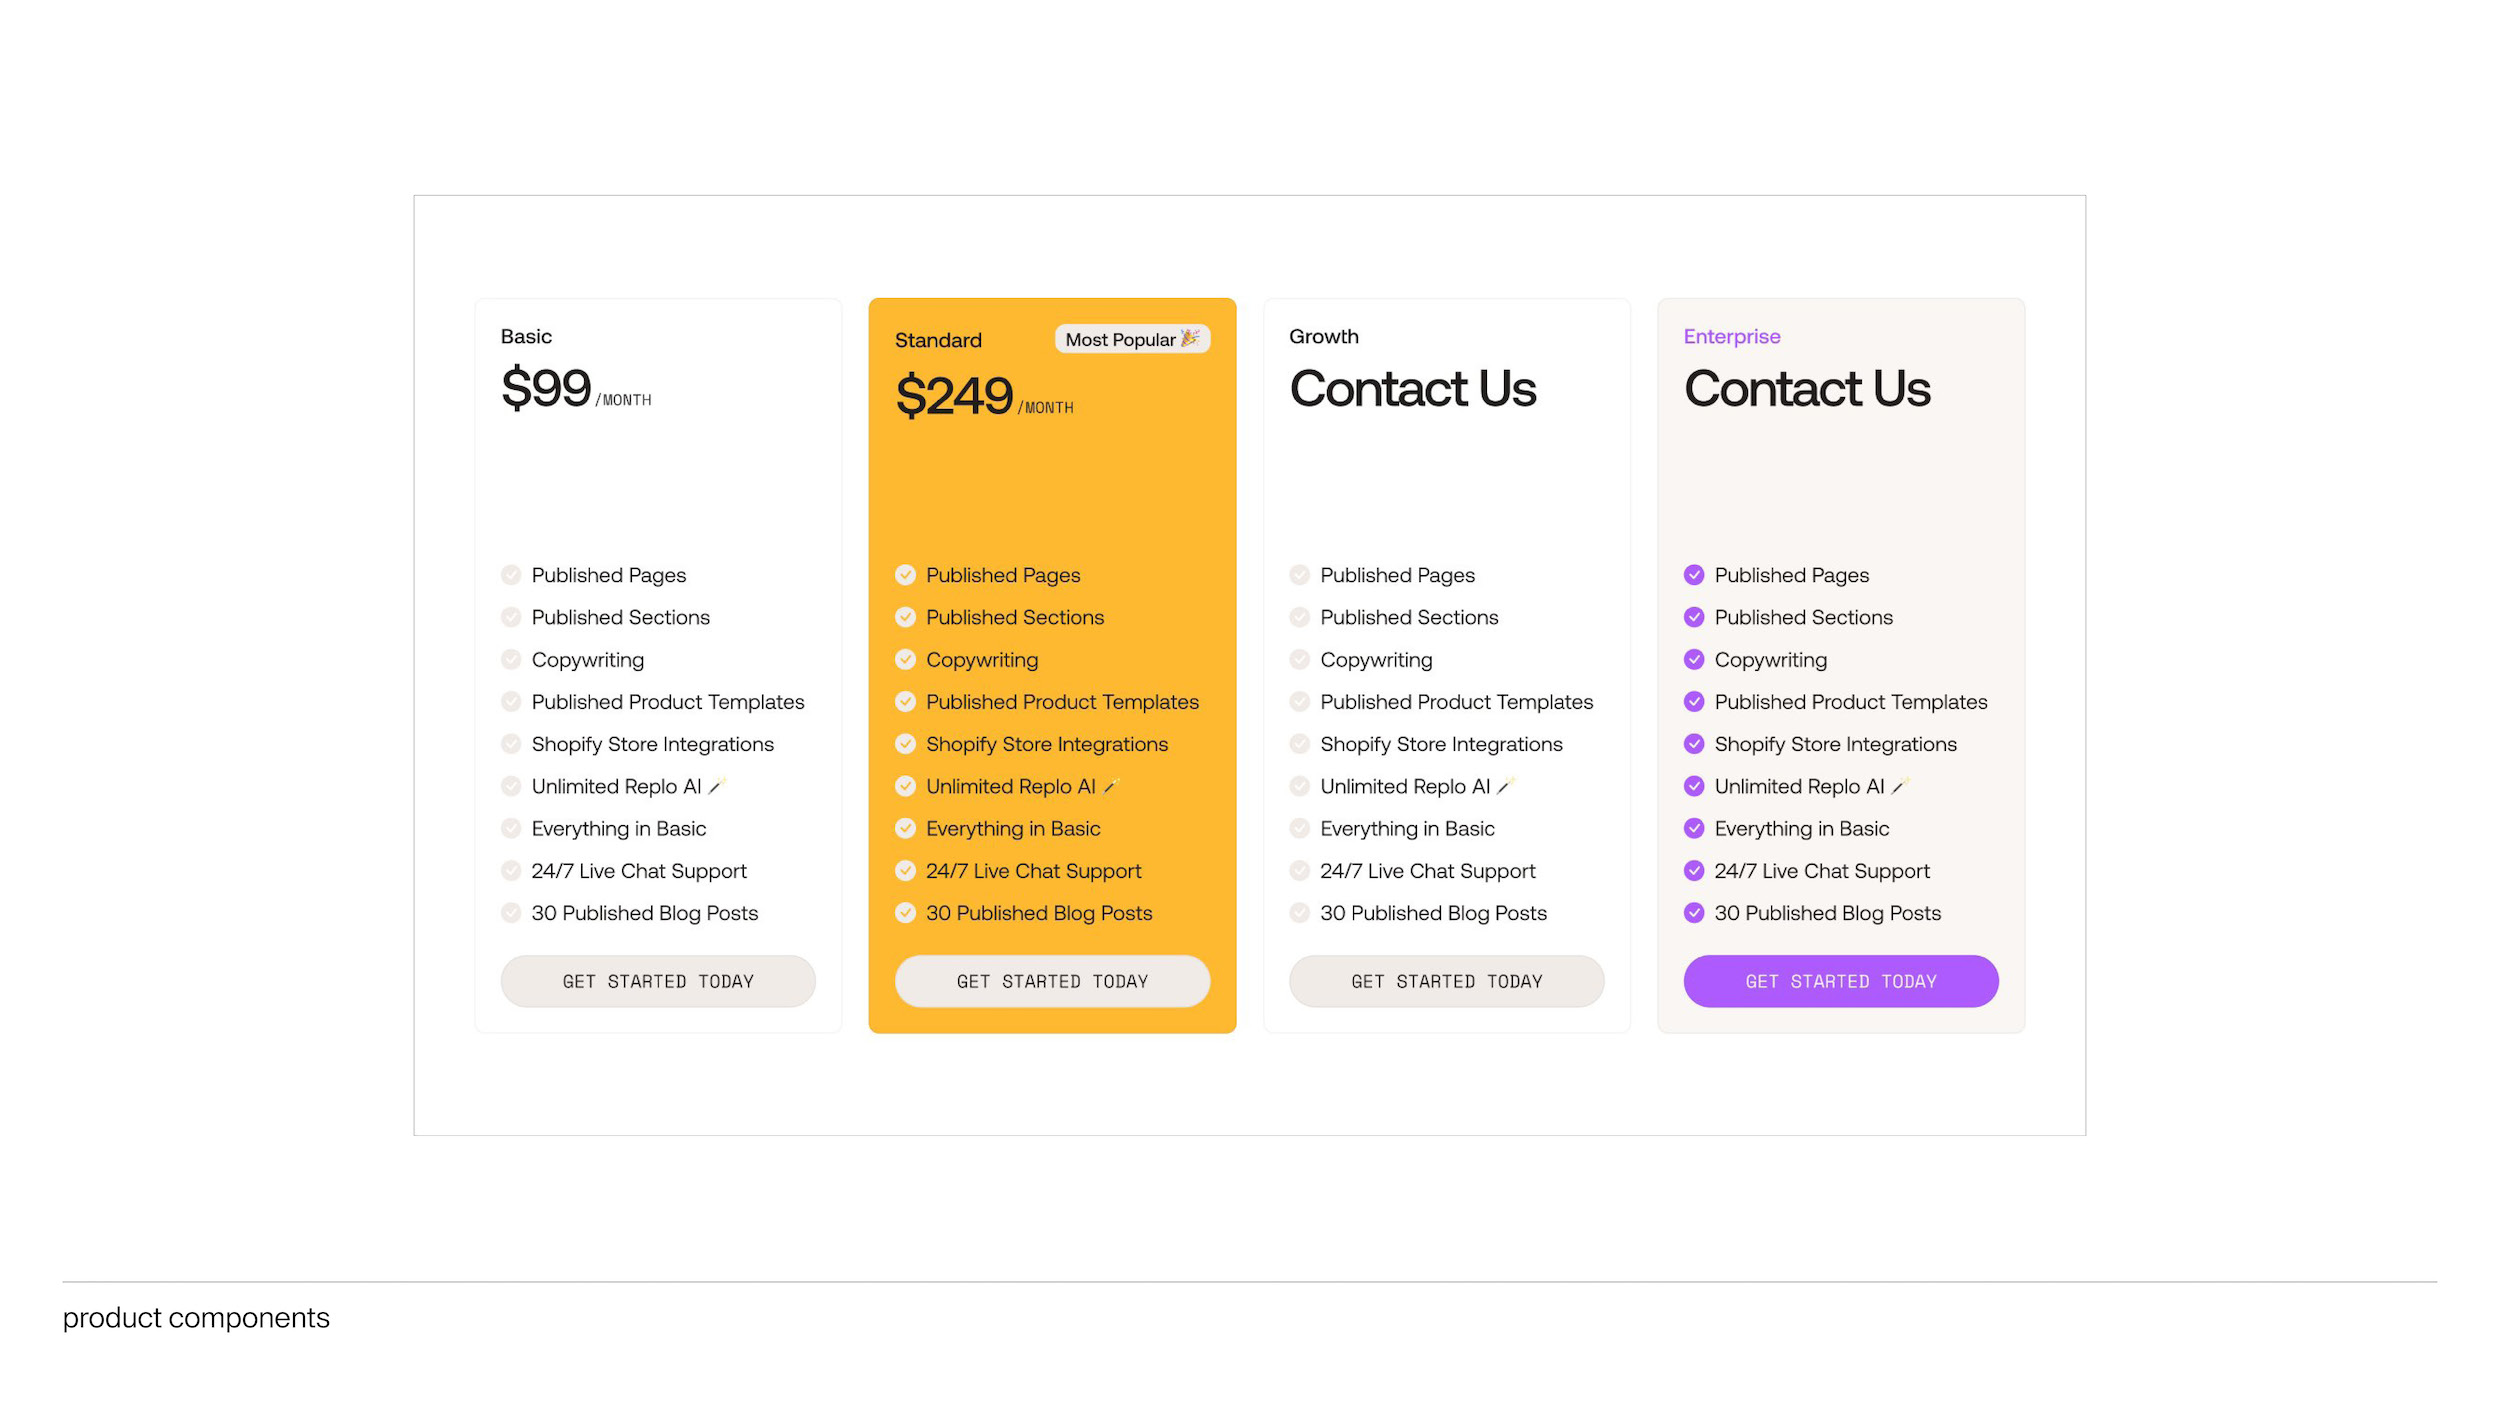Click checkmark beside 30 Published Blog Posts in Basic
2500x1406 pixels.
click(x=511, y=913)
